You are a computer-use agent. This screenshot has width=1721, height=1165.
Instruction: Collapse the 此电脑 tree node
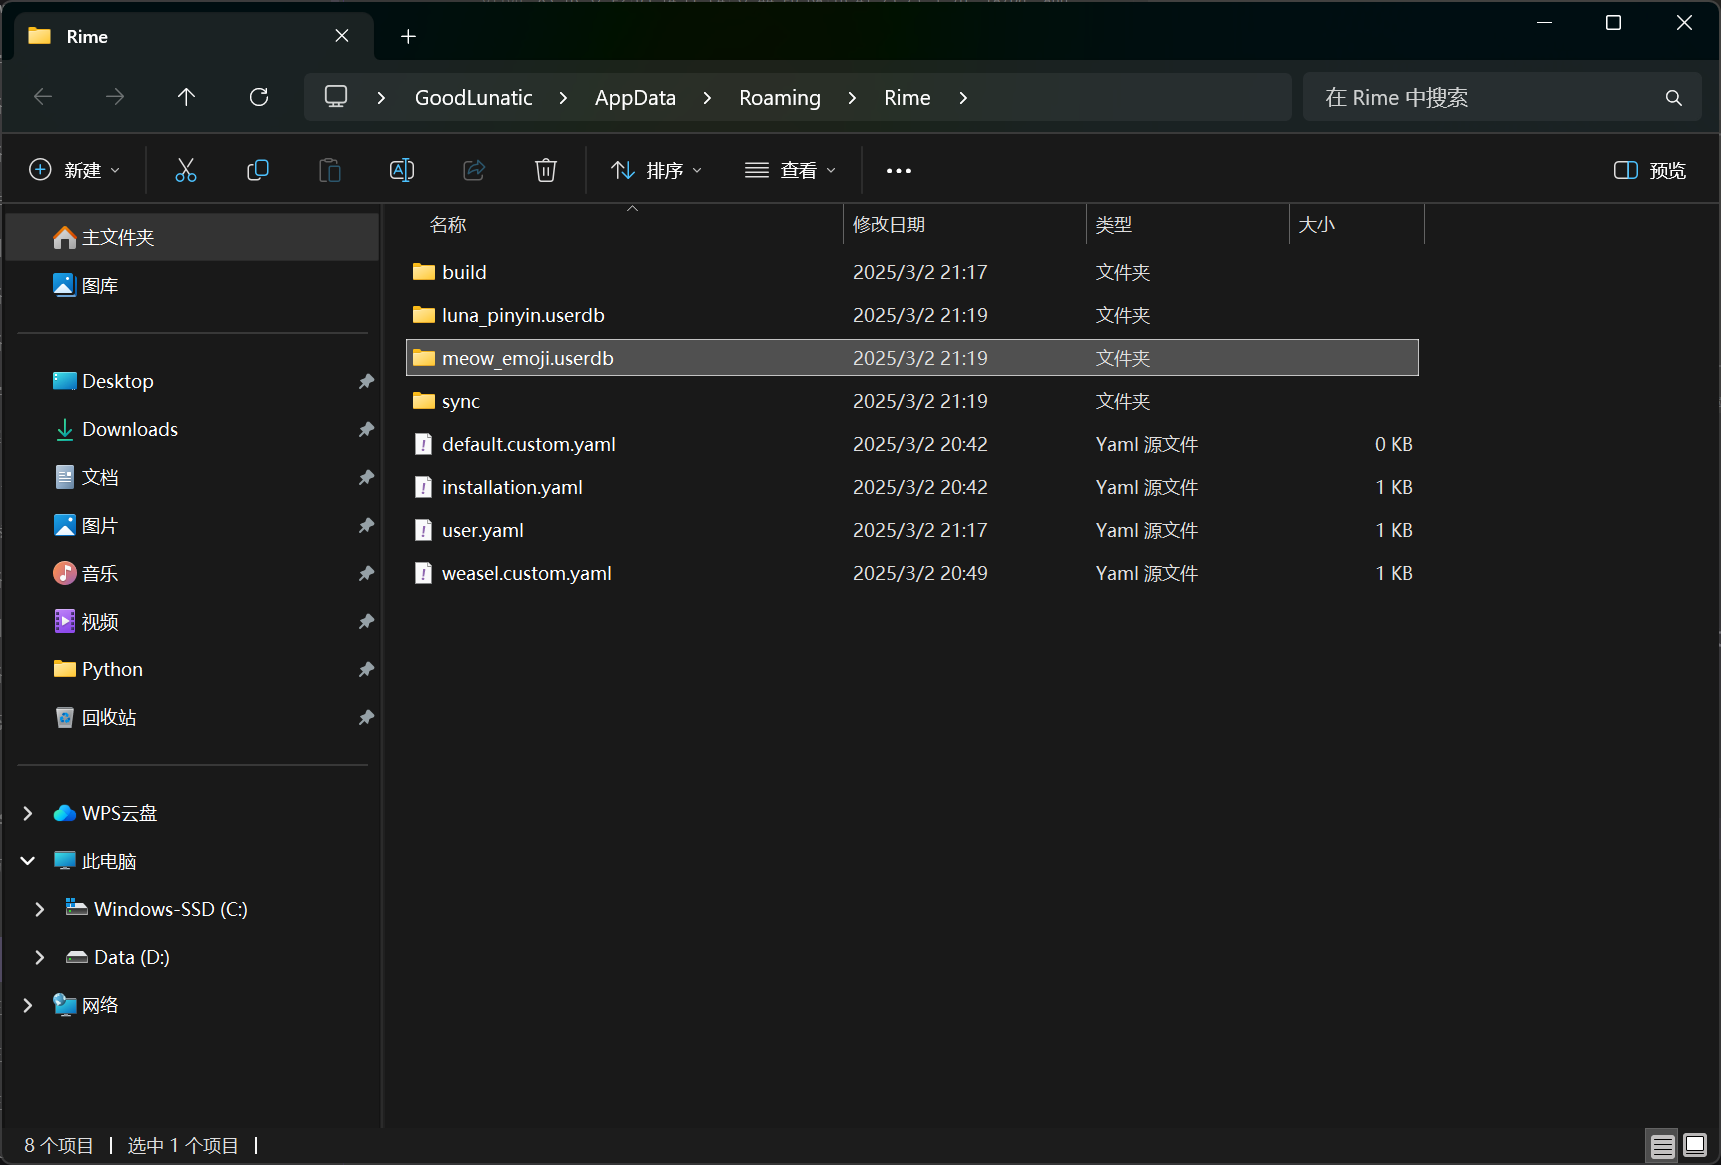pos(28,861)
